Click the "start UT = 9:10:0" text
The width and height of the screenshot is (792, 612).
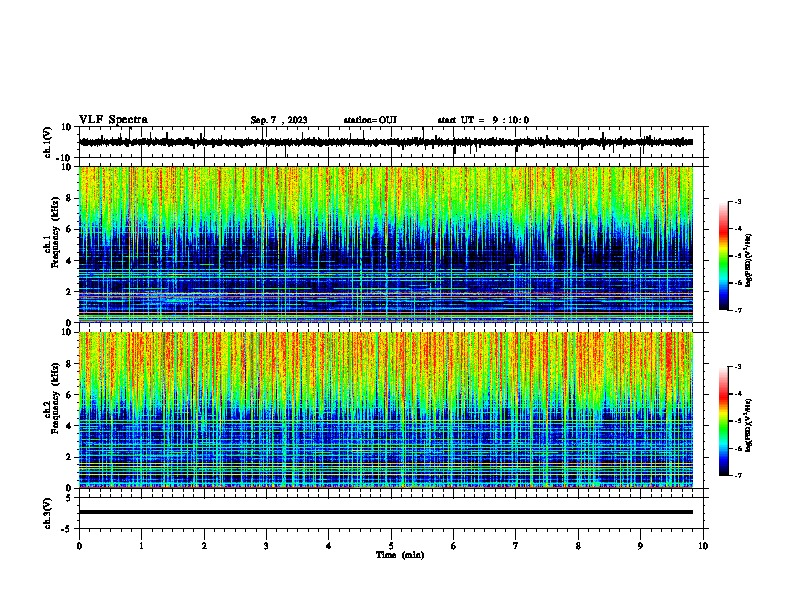483,120
